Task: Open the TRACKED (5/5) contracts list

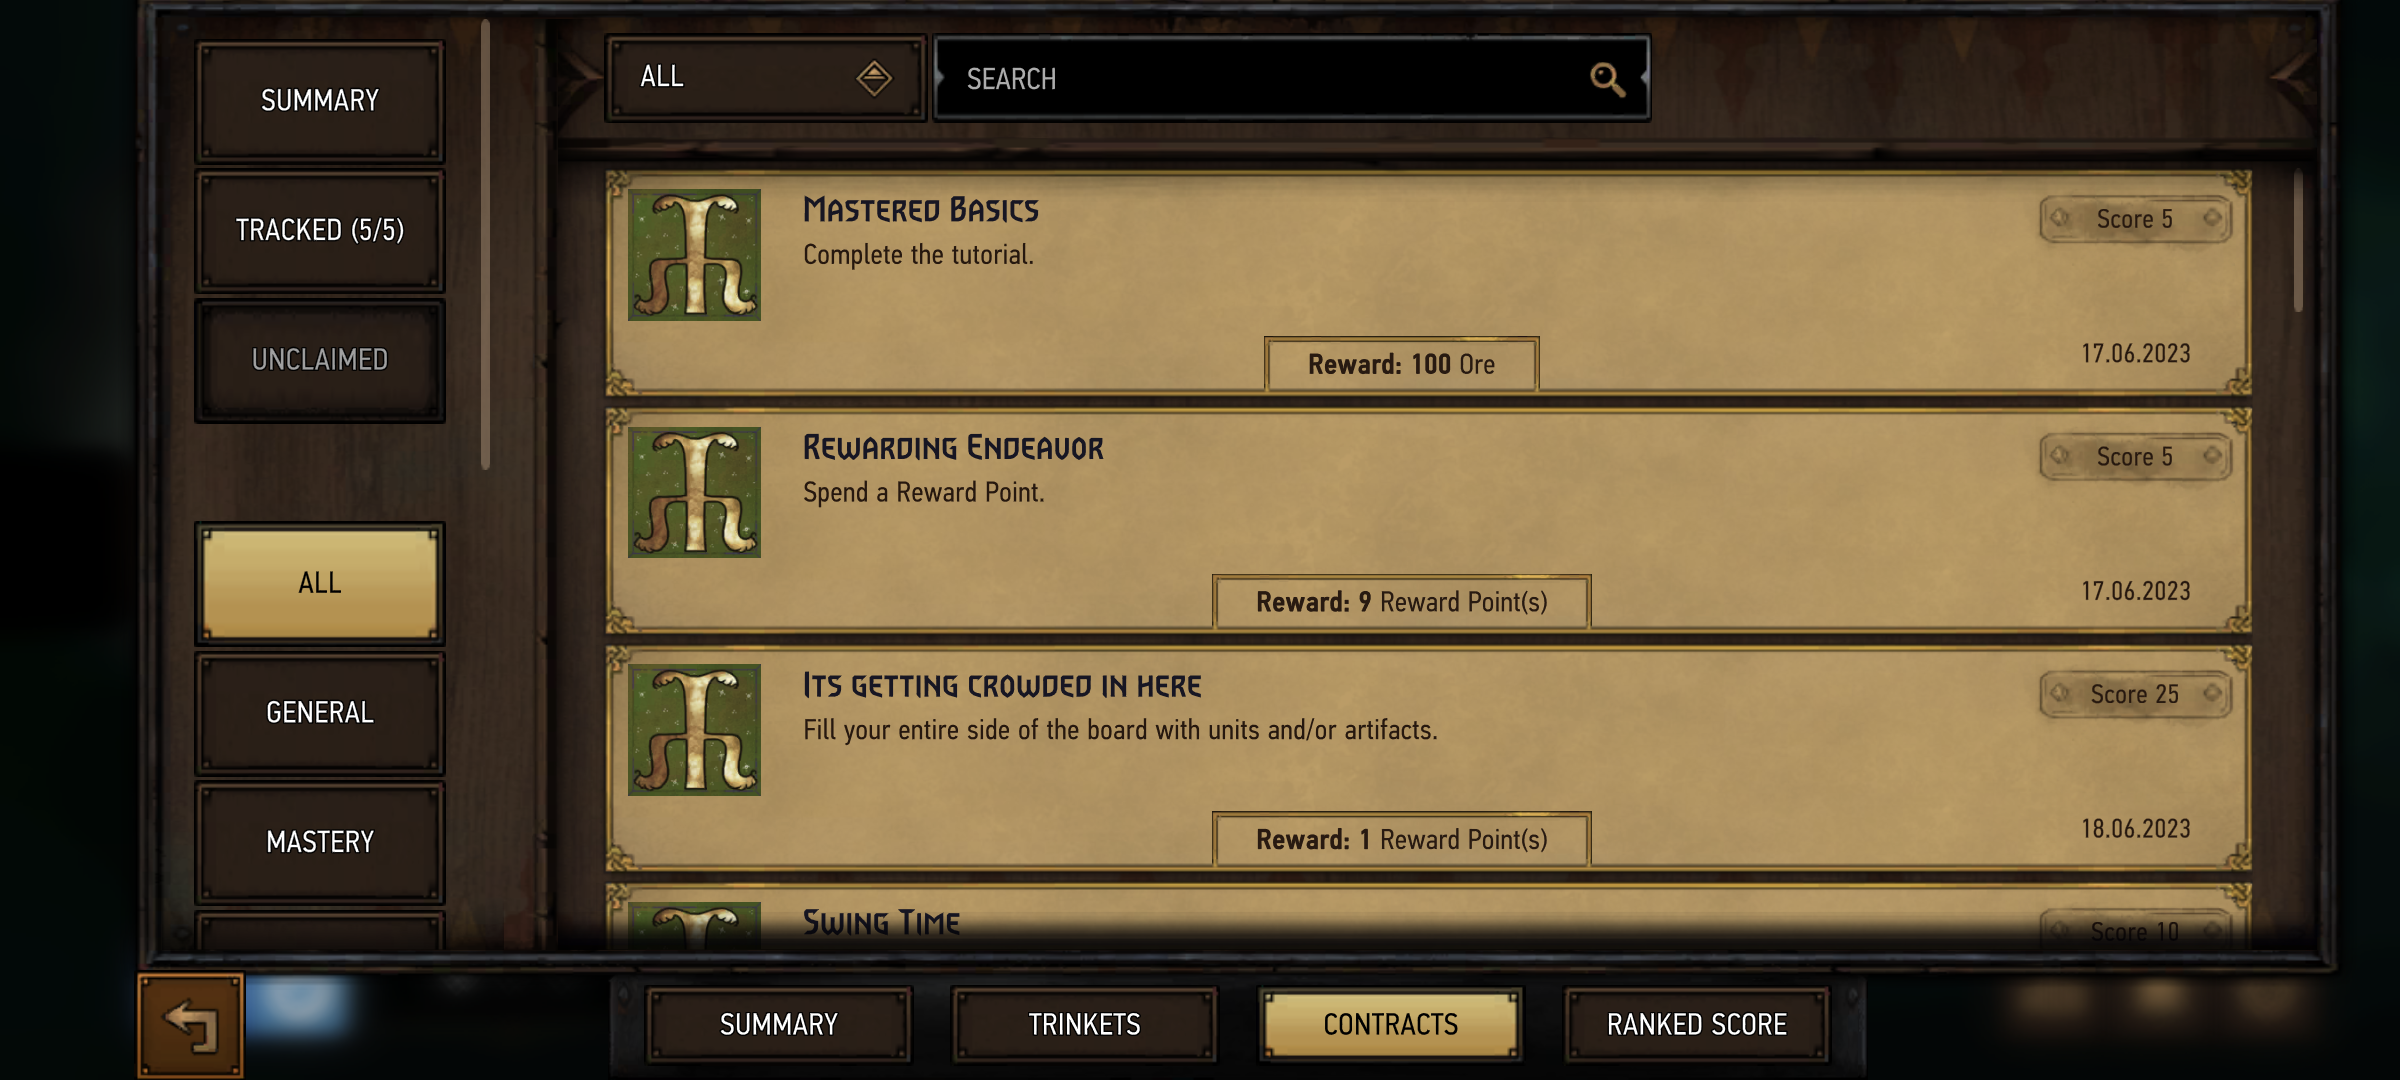Action: pos(320,230)
